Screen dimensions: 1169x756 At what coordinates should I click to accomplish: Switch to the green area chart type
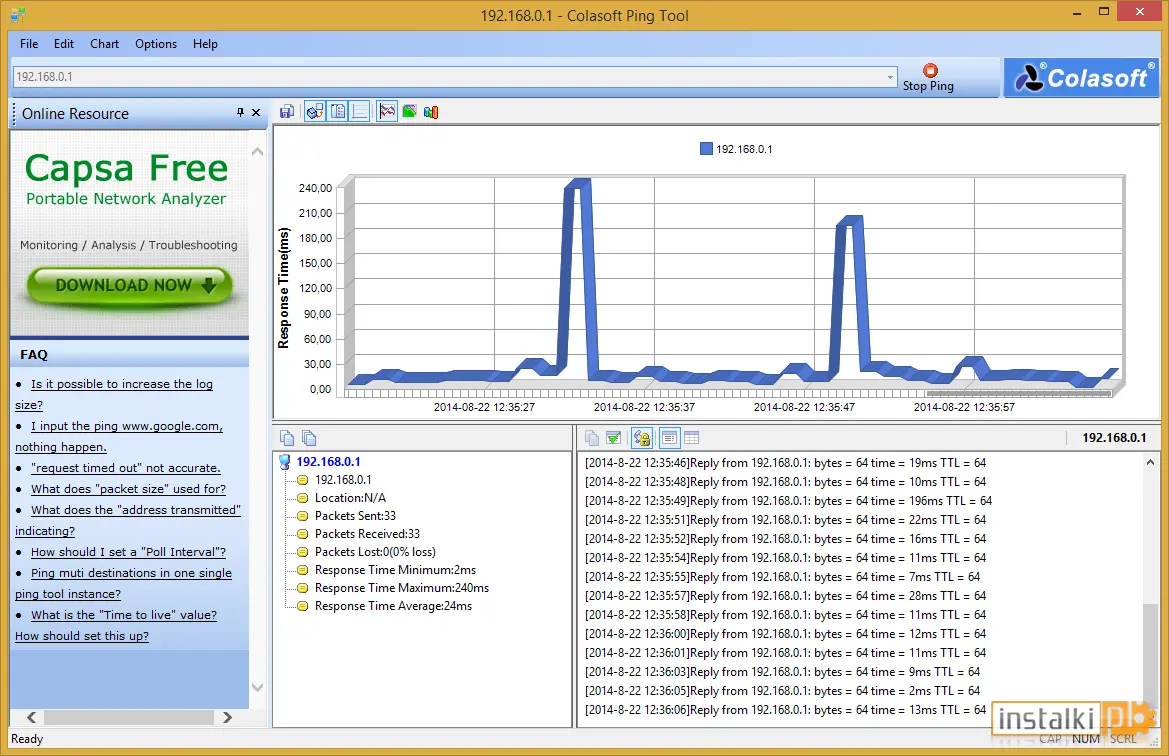point(409,112)
